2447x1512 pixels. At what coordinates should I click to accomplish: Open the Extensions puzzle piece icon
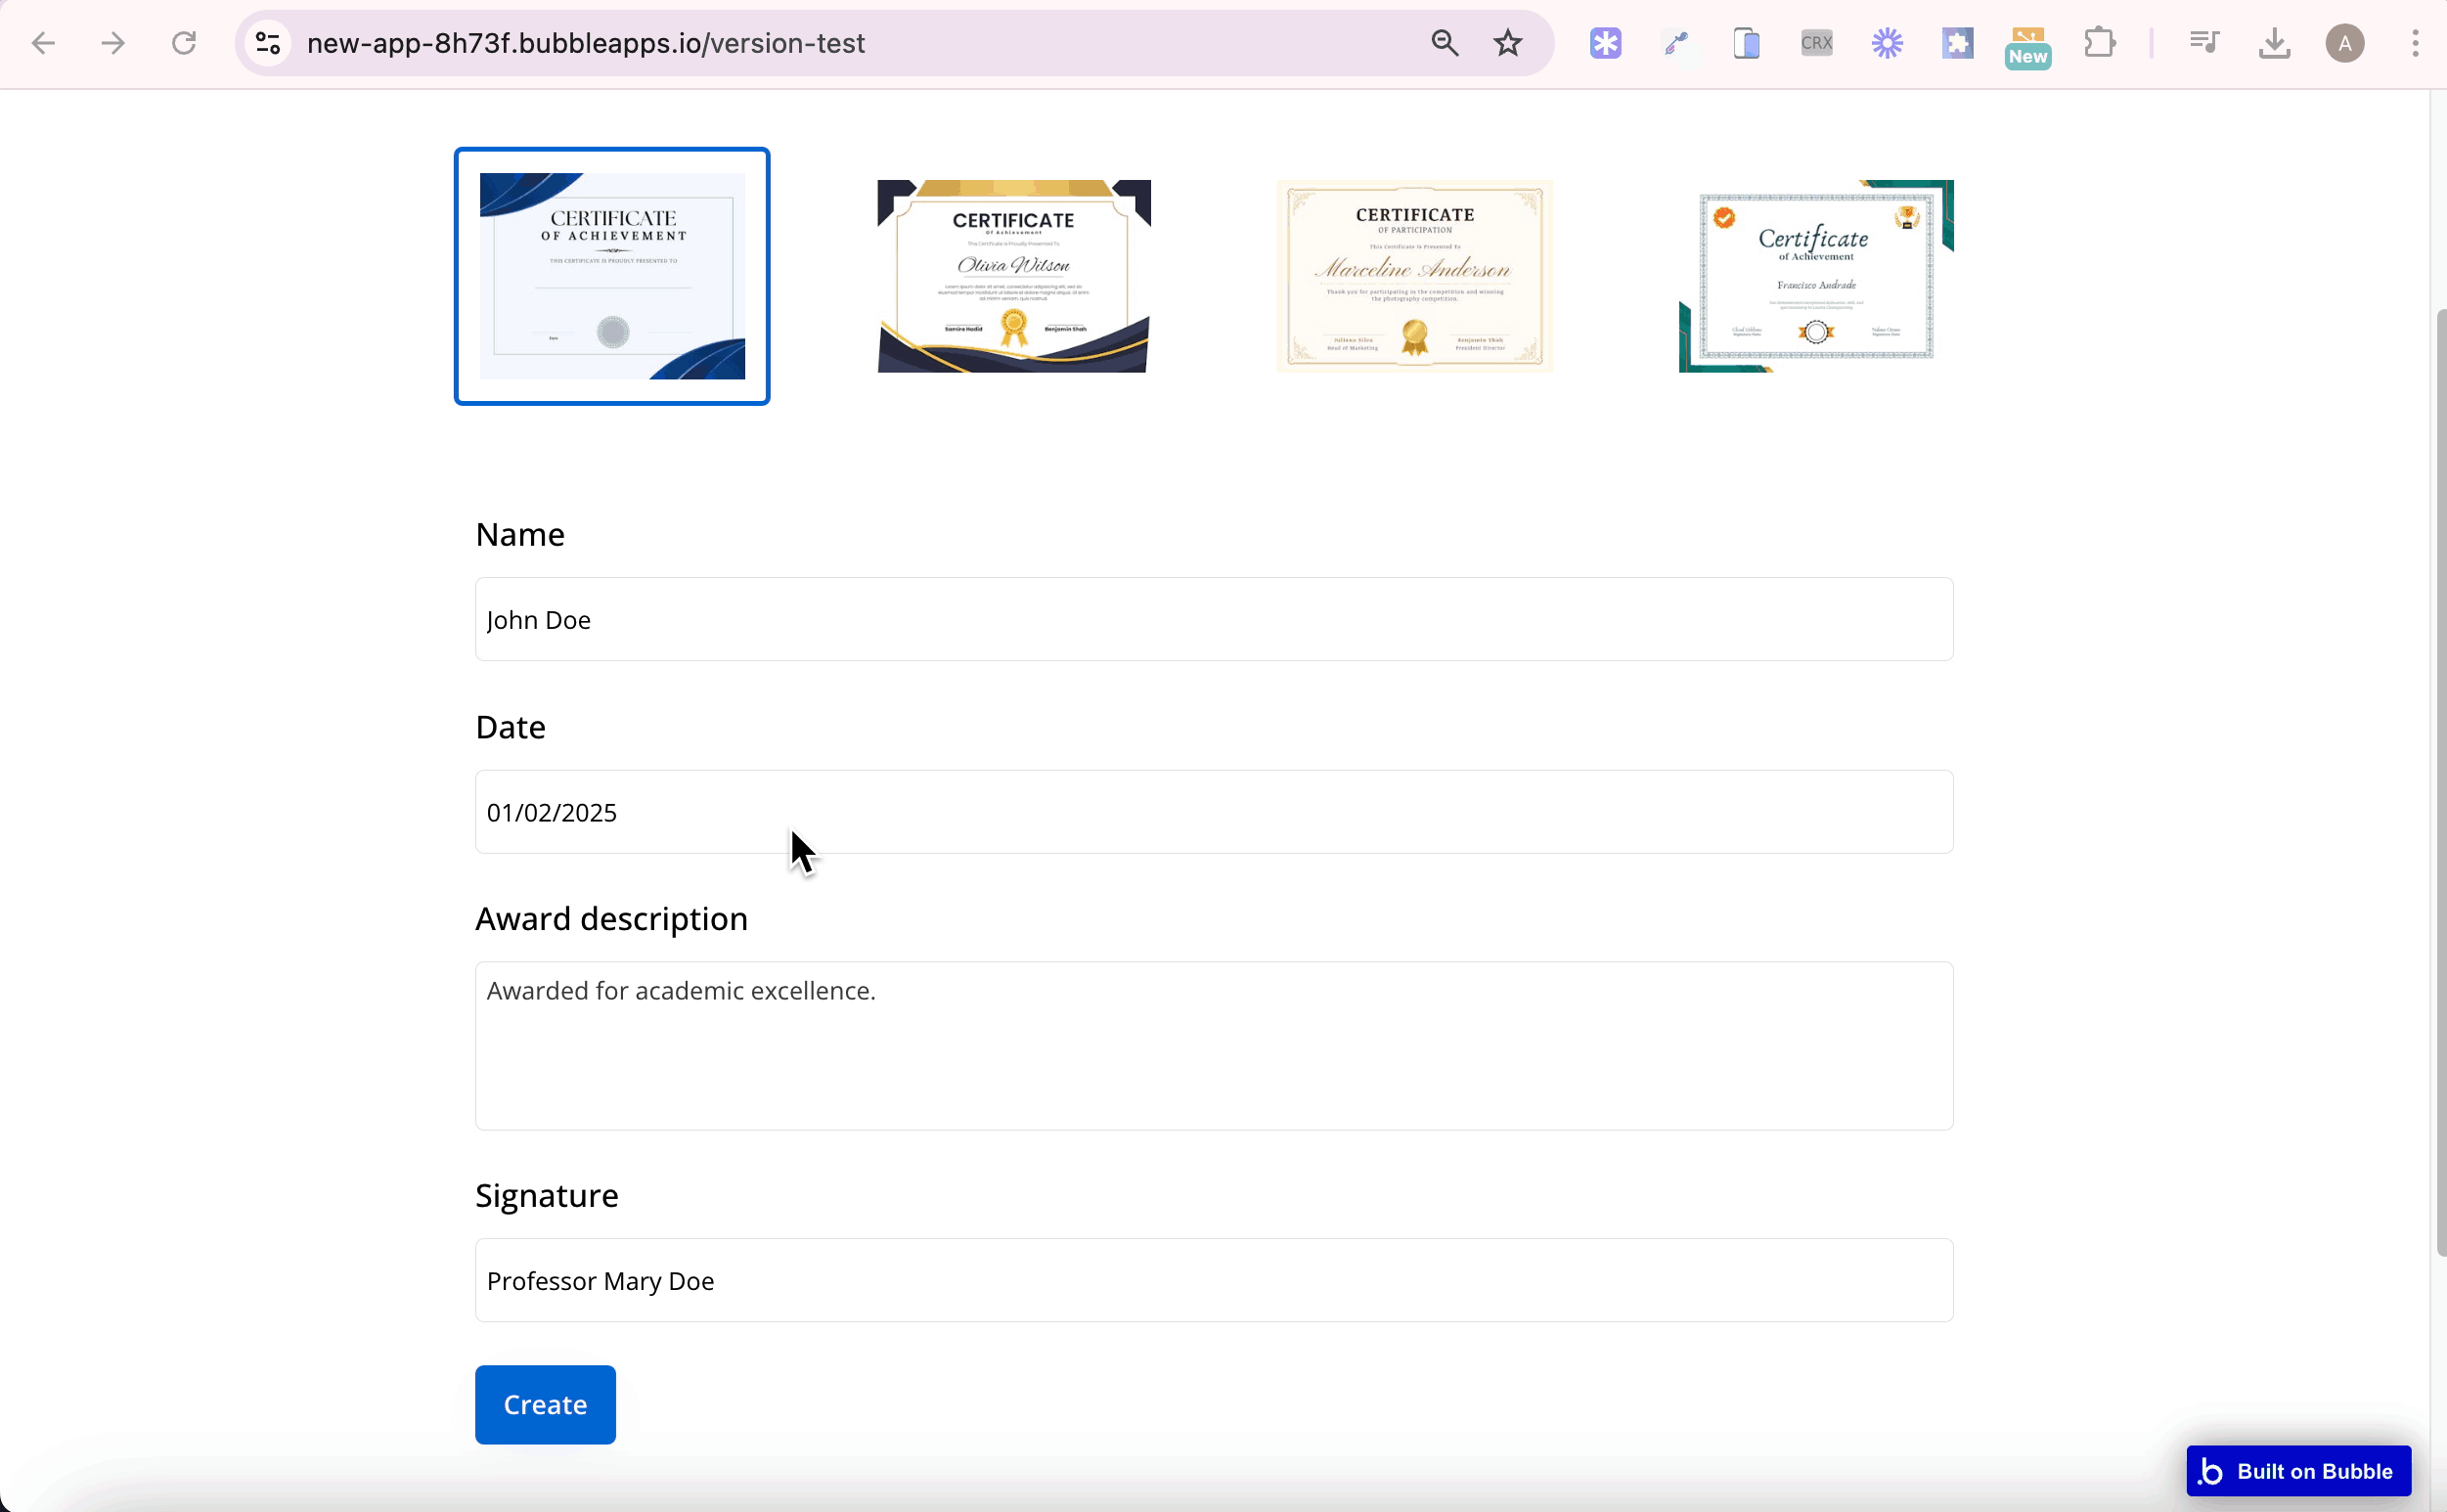2099,43
